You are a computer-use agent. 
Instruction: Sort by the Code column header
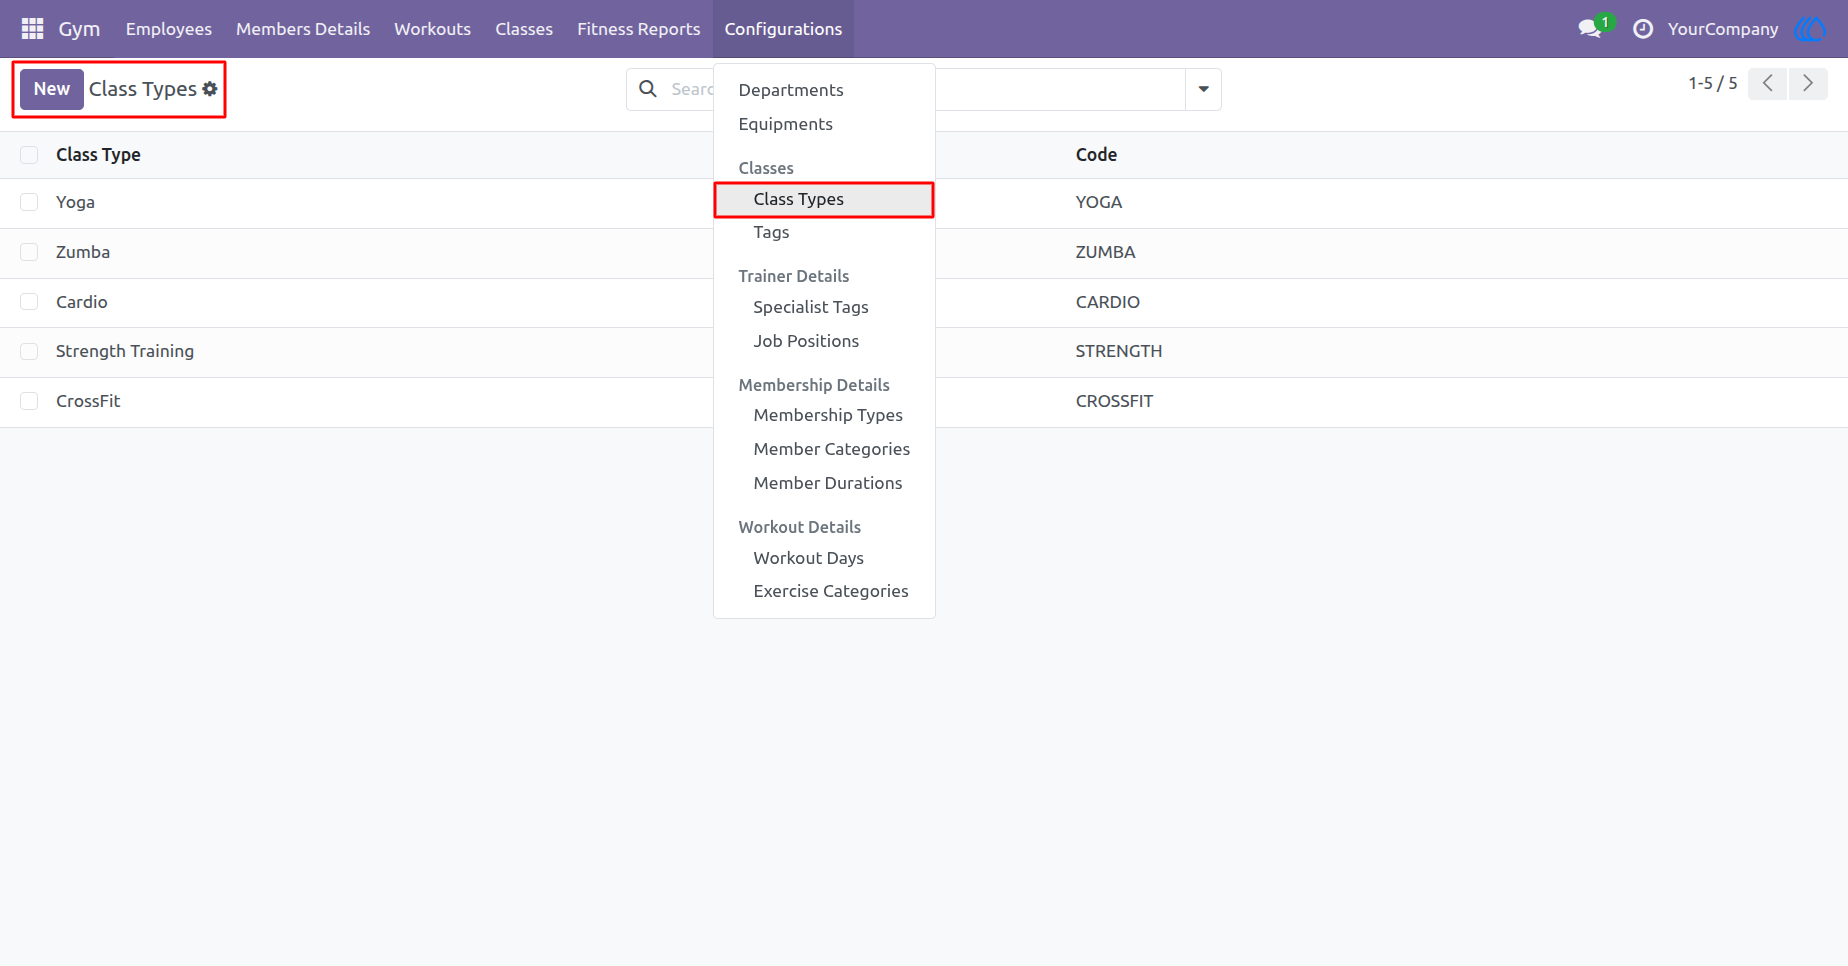[x=1096, y=155]
